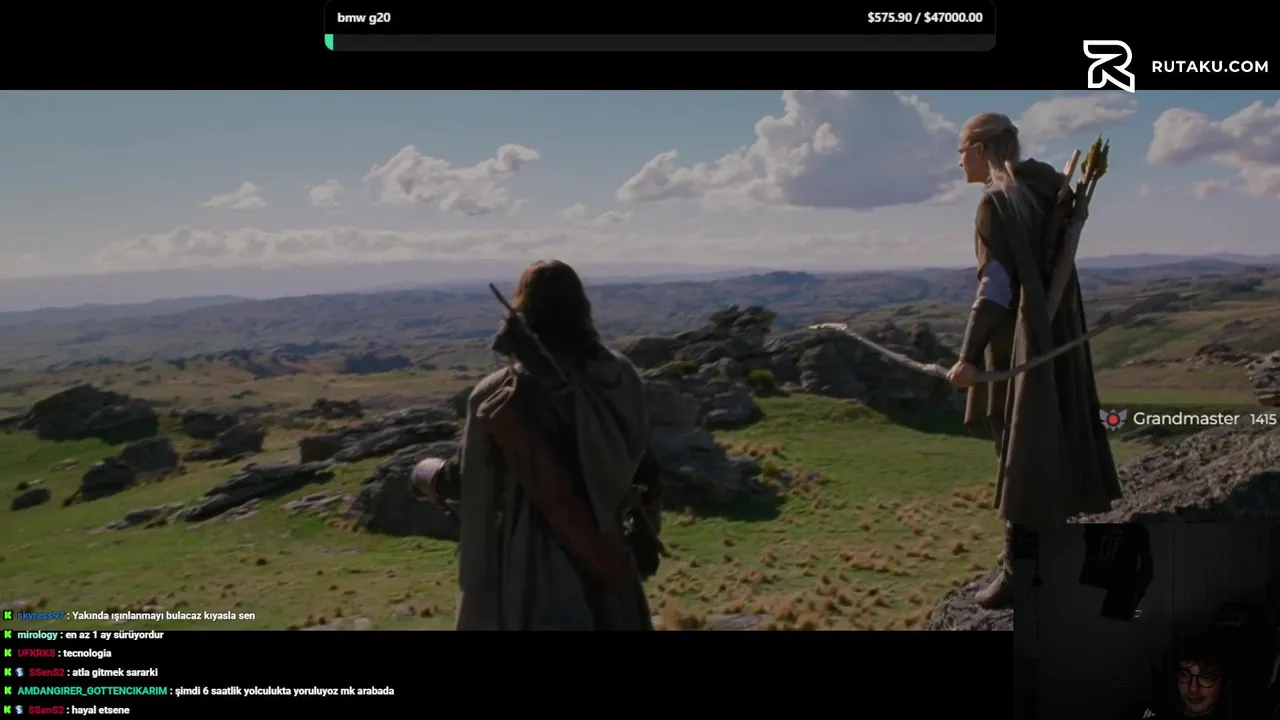The height and width of the screenshot is (720, 1280).
Task: Click the RUTAKU logo icon
Action: pyautogui.click(x=1108, y=66)
